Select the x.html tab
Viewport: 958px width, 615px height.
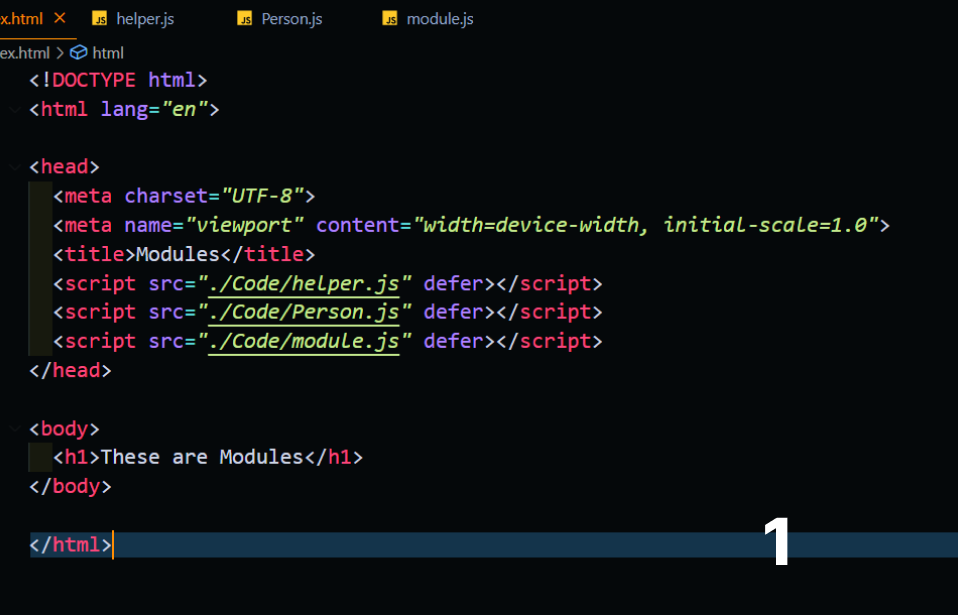point(22,18)
